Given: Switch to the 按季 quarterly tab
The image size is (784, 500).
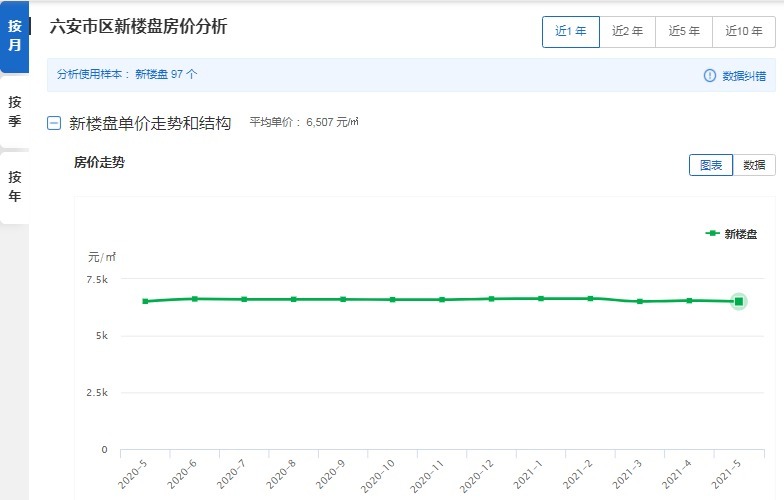Looking at the screenshot, I should click(14, 112).
